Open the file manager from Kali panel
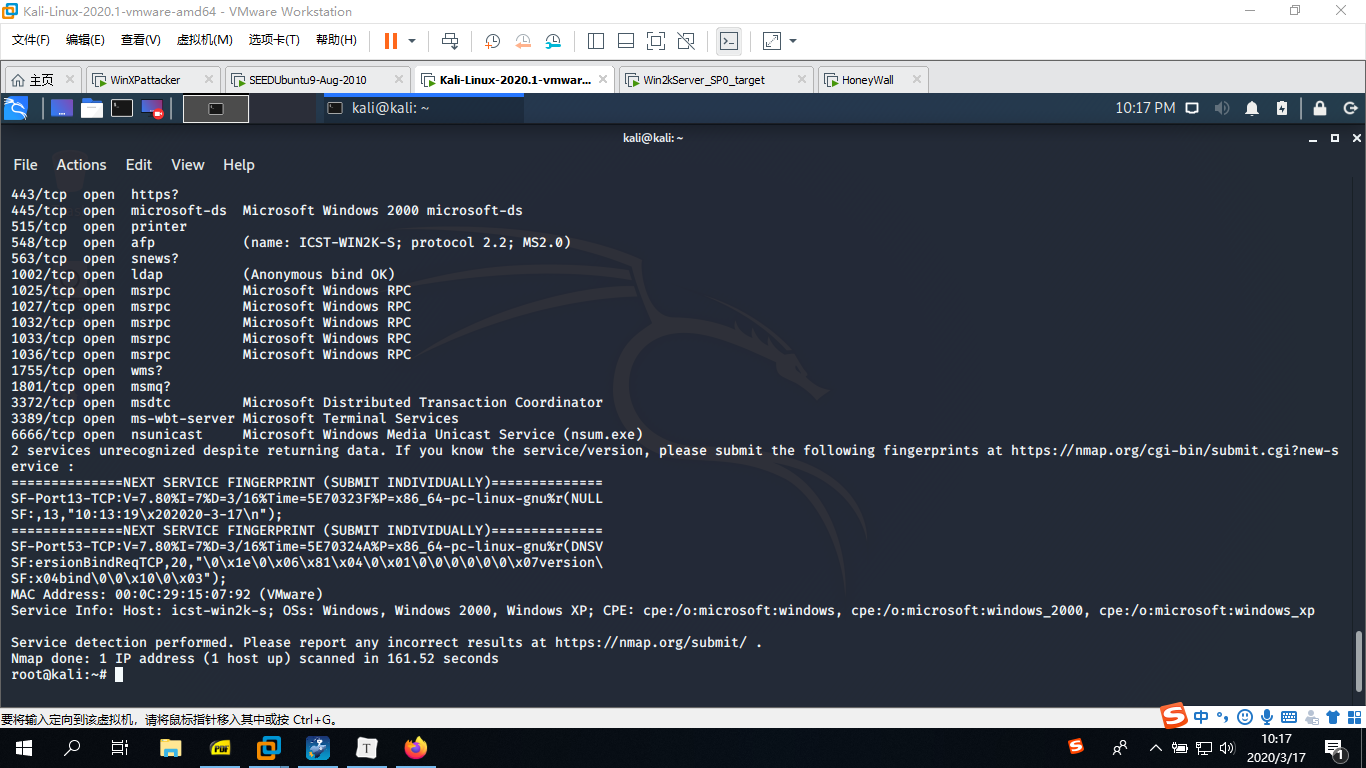This screenshot has width=1366, height=768. [x=92, y=108]
